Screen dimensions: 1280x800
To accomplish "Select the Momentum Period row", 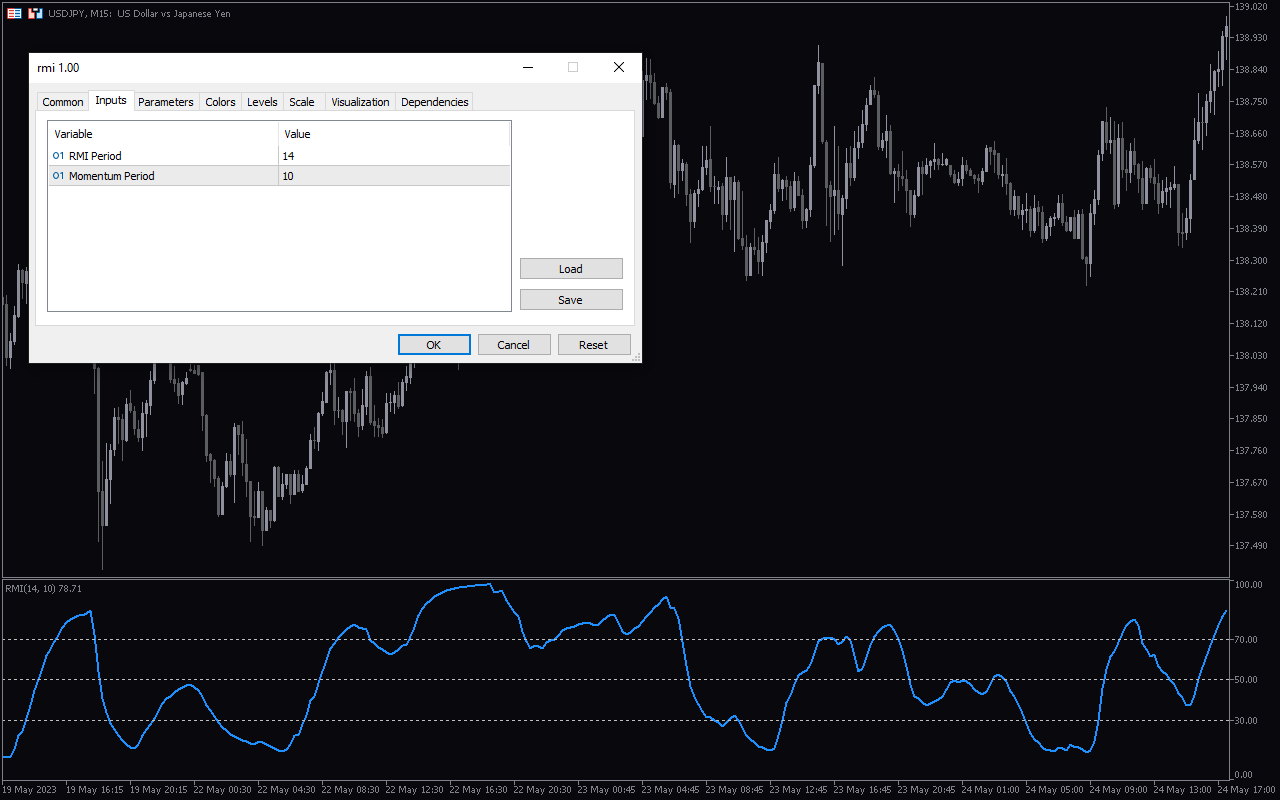I will (279, 176).
